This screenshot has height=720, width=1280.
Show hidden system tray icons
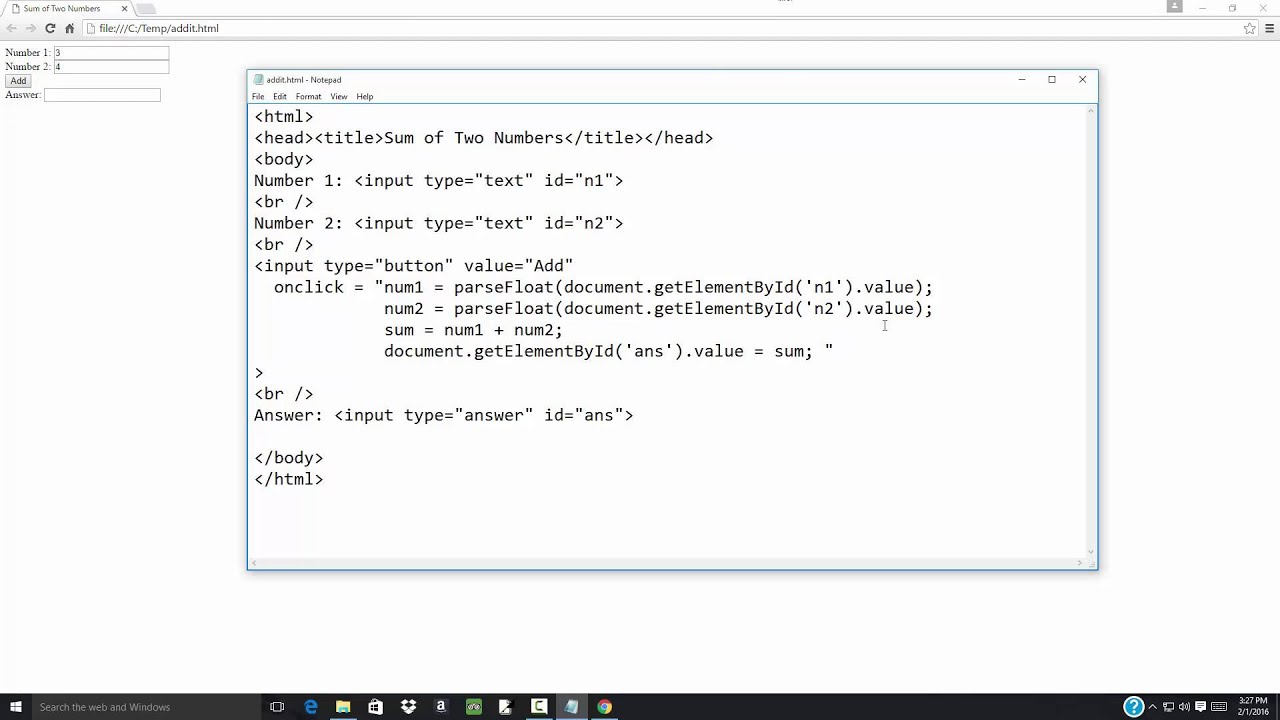1152,707
